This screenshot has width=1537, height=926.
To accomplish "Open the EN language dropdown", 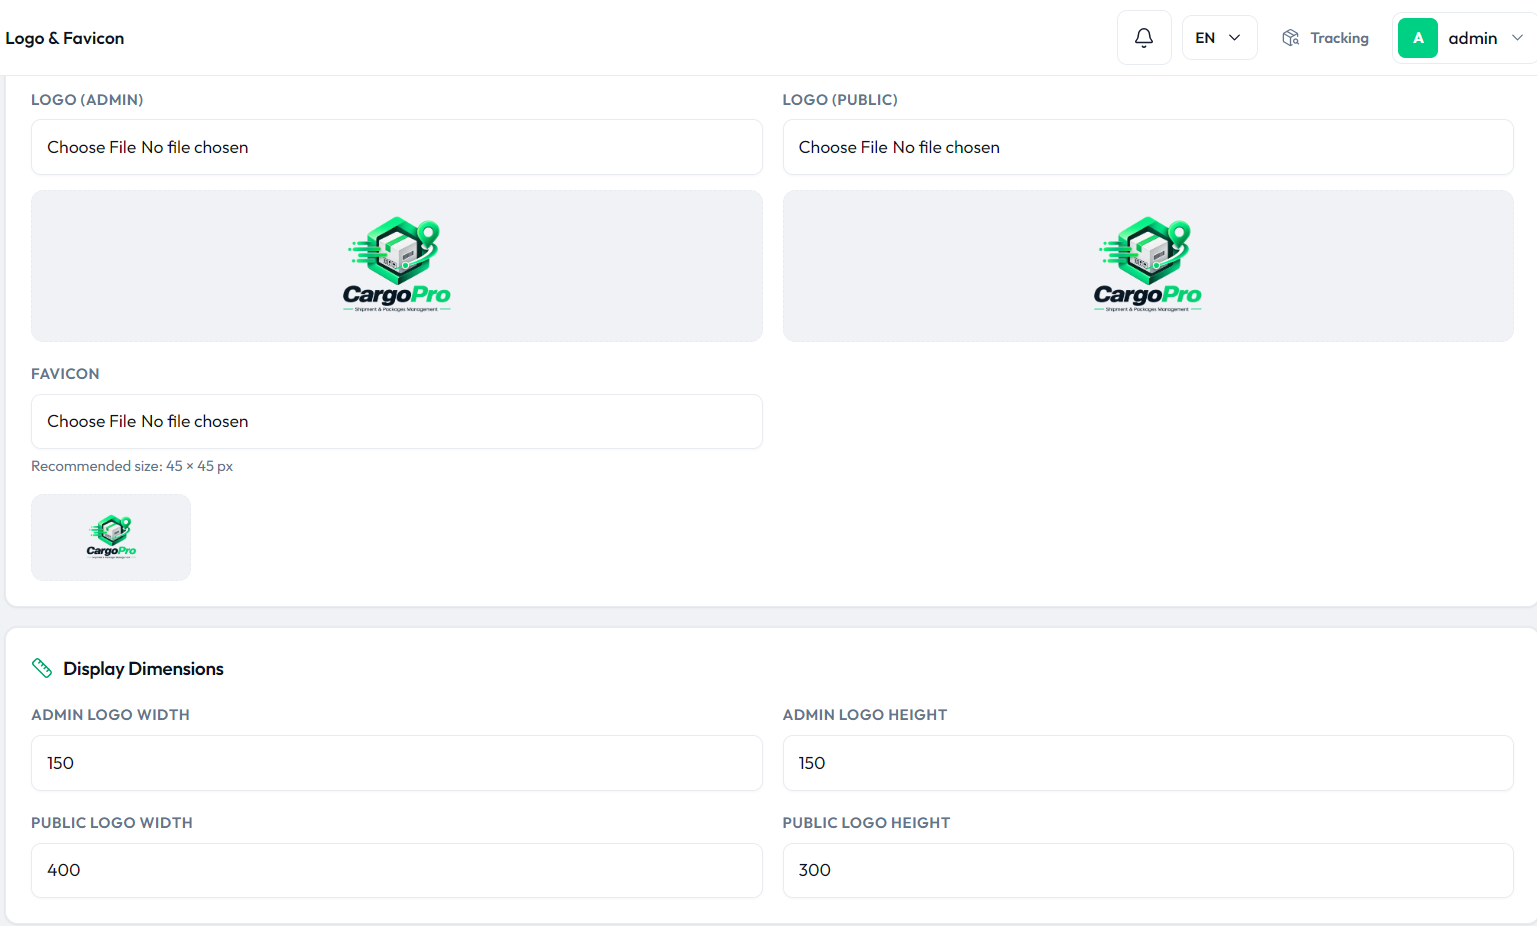I will 1219,38.
